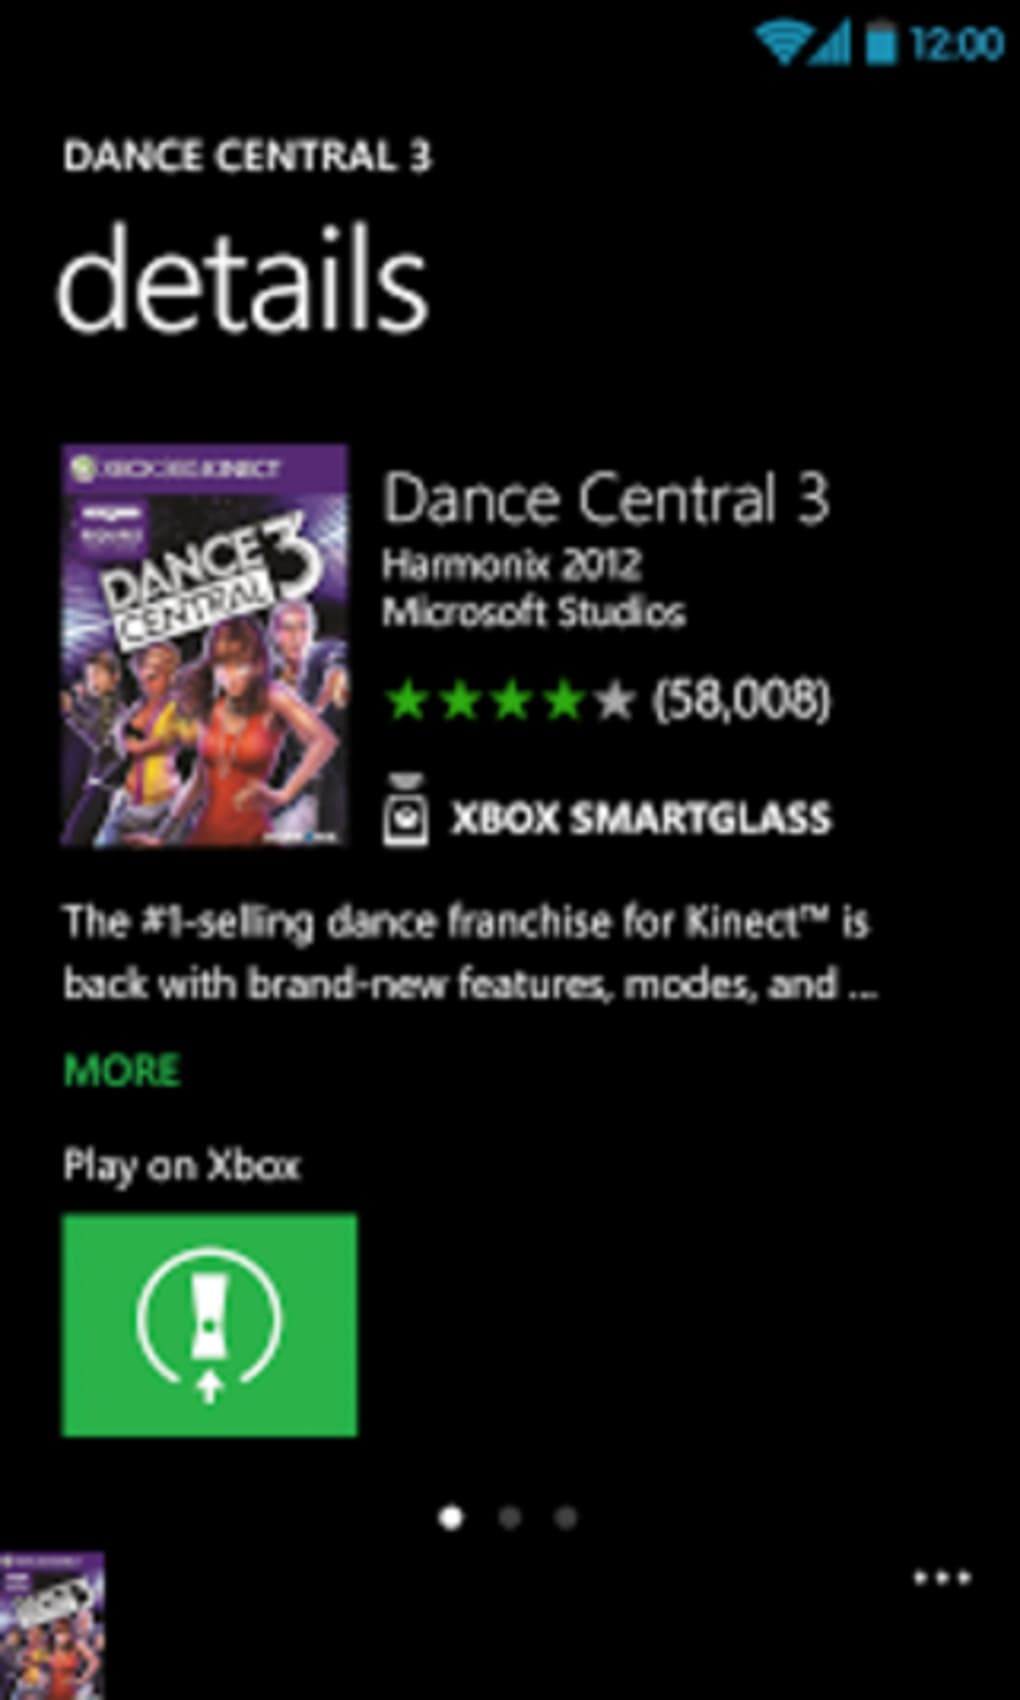Viewport: 1020px width, 1700px height.
Task: Tap the Dance Central 3 game title
Action: [606, 499]
